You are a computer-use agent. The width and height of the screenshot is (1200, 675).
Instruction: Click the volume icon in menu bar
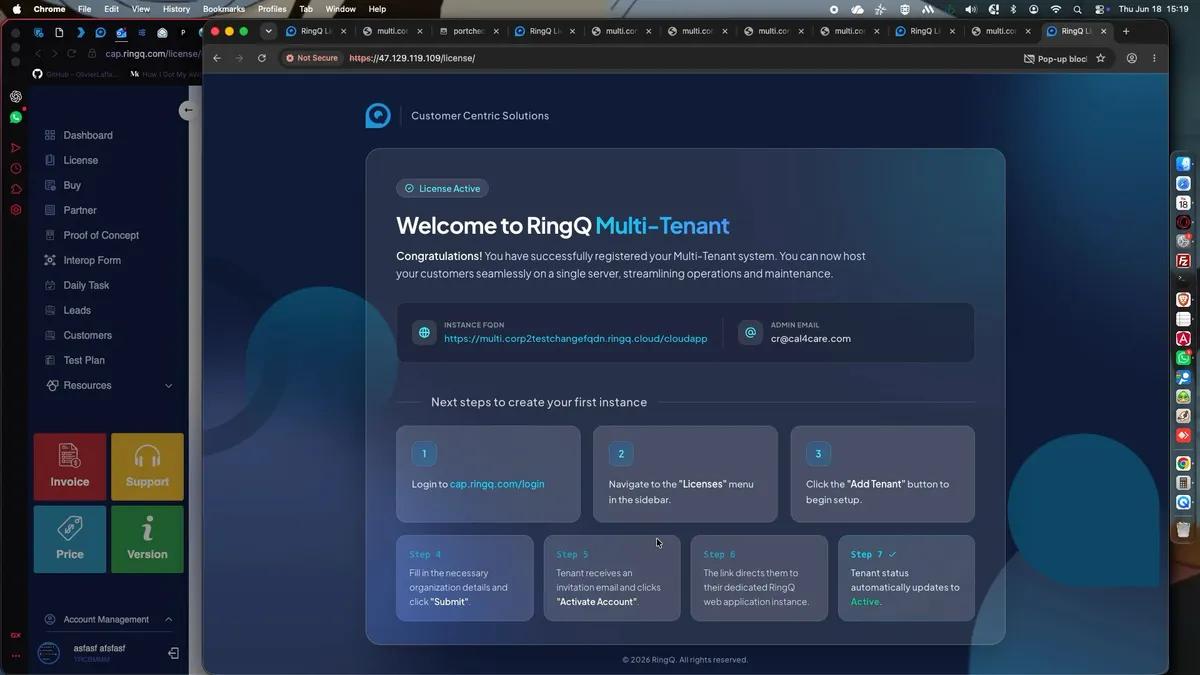pos(970,9)
